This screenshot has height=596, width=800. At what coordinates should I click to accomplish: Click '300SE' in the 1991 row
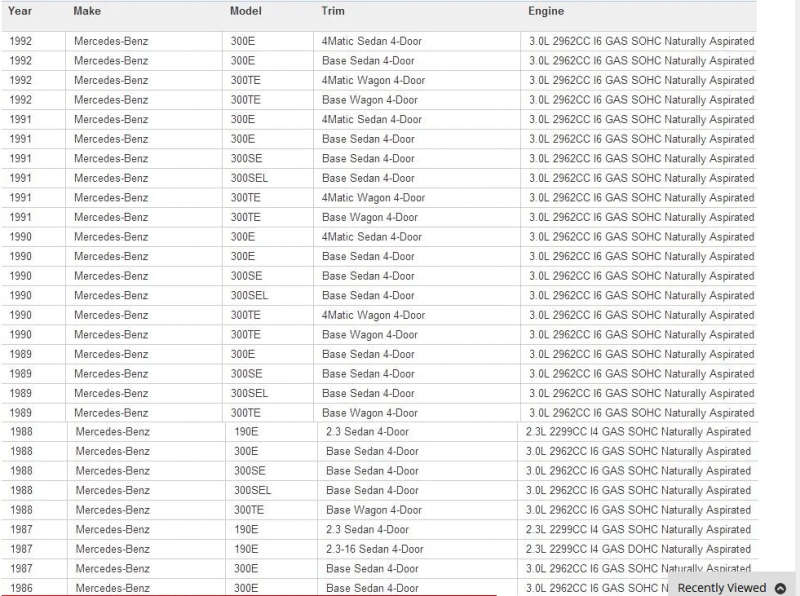click(x=246, y=159)
